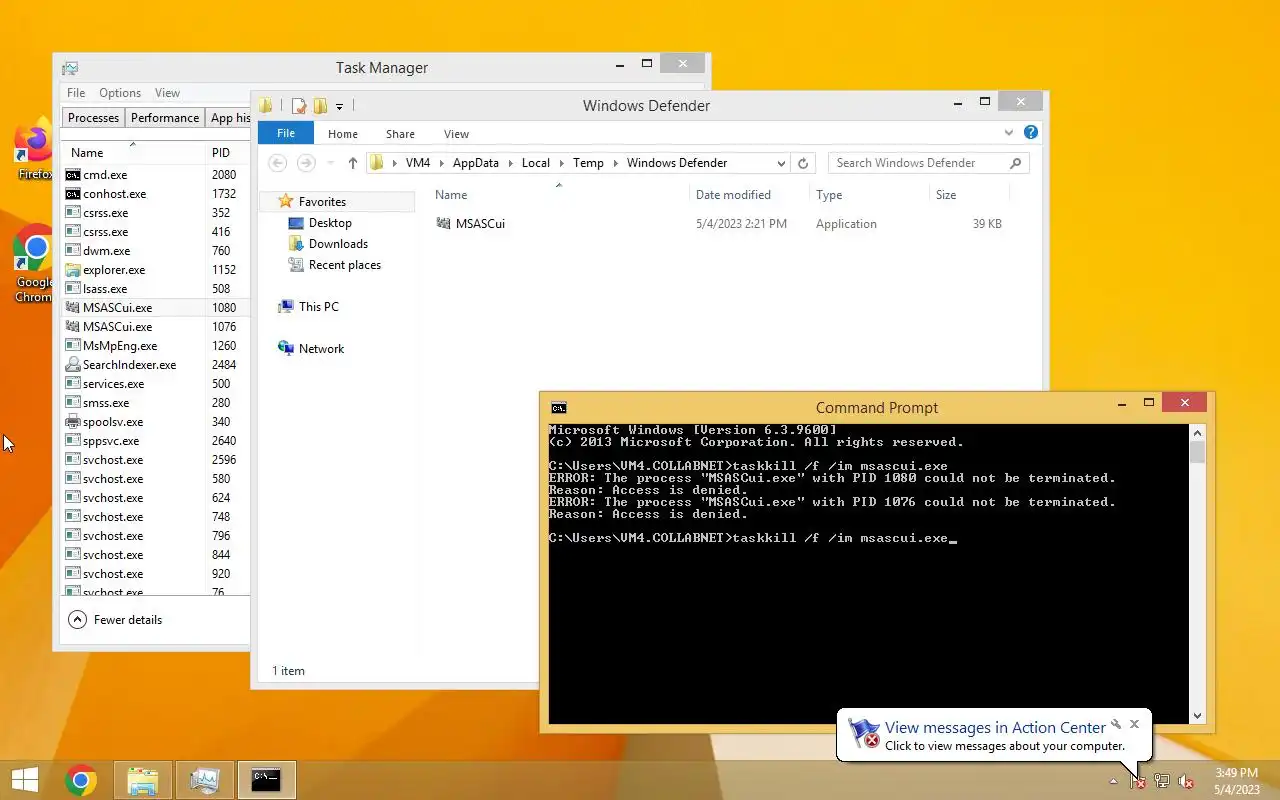Open Task Manager View menu

point(167,93)
